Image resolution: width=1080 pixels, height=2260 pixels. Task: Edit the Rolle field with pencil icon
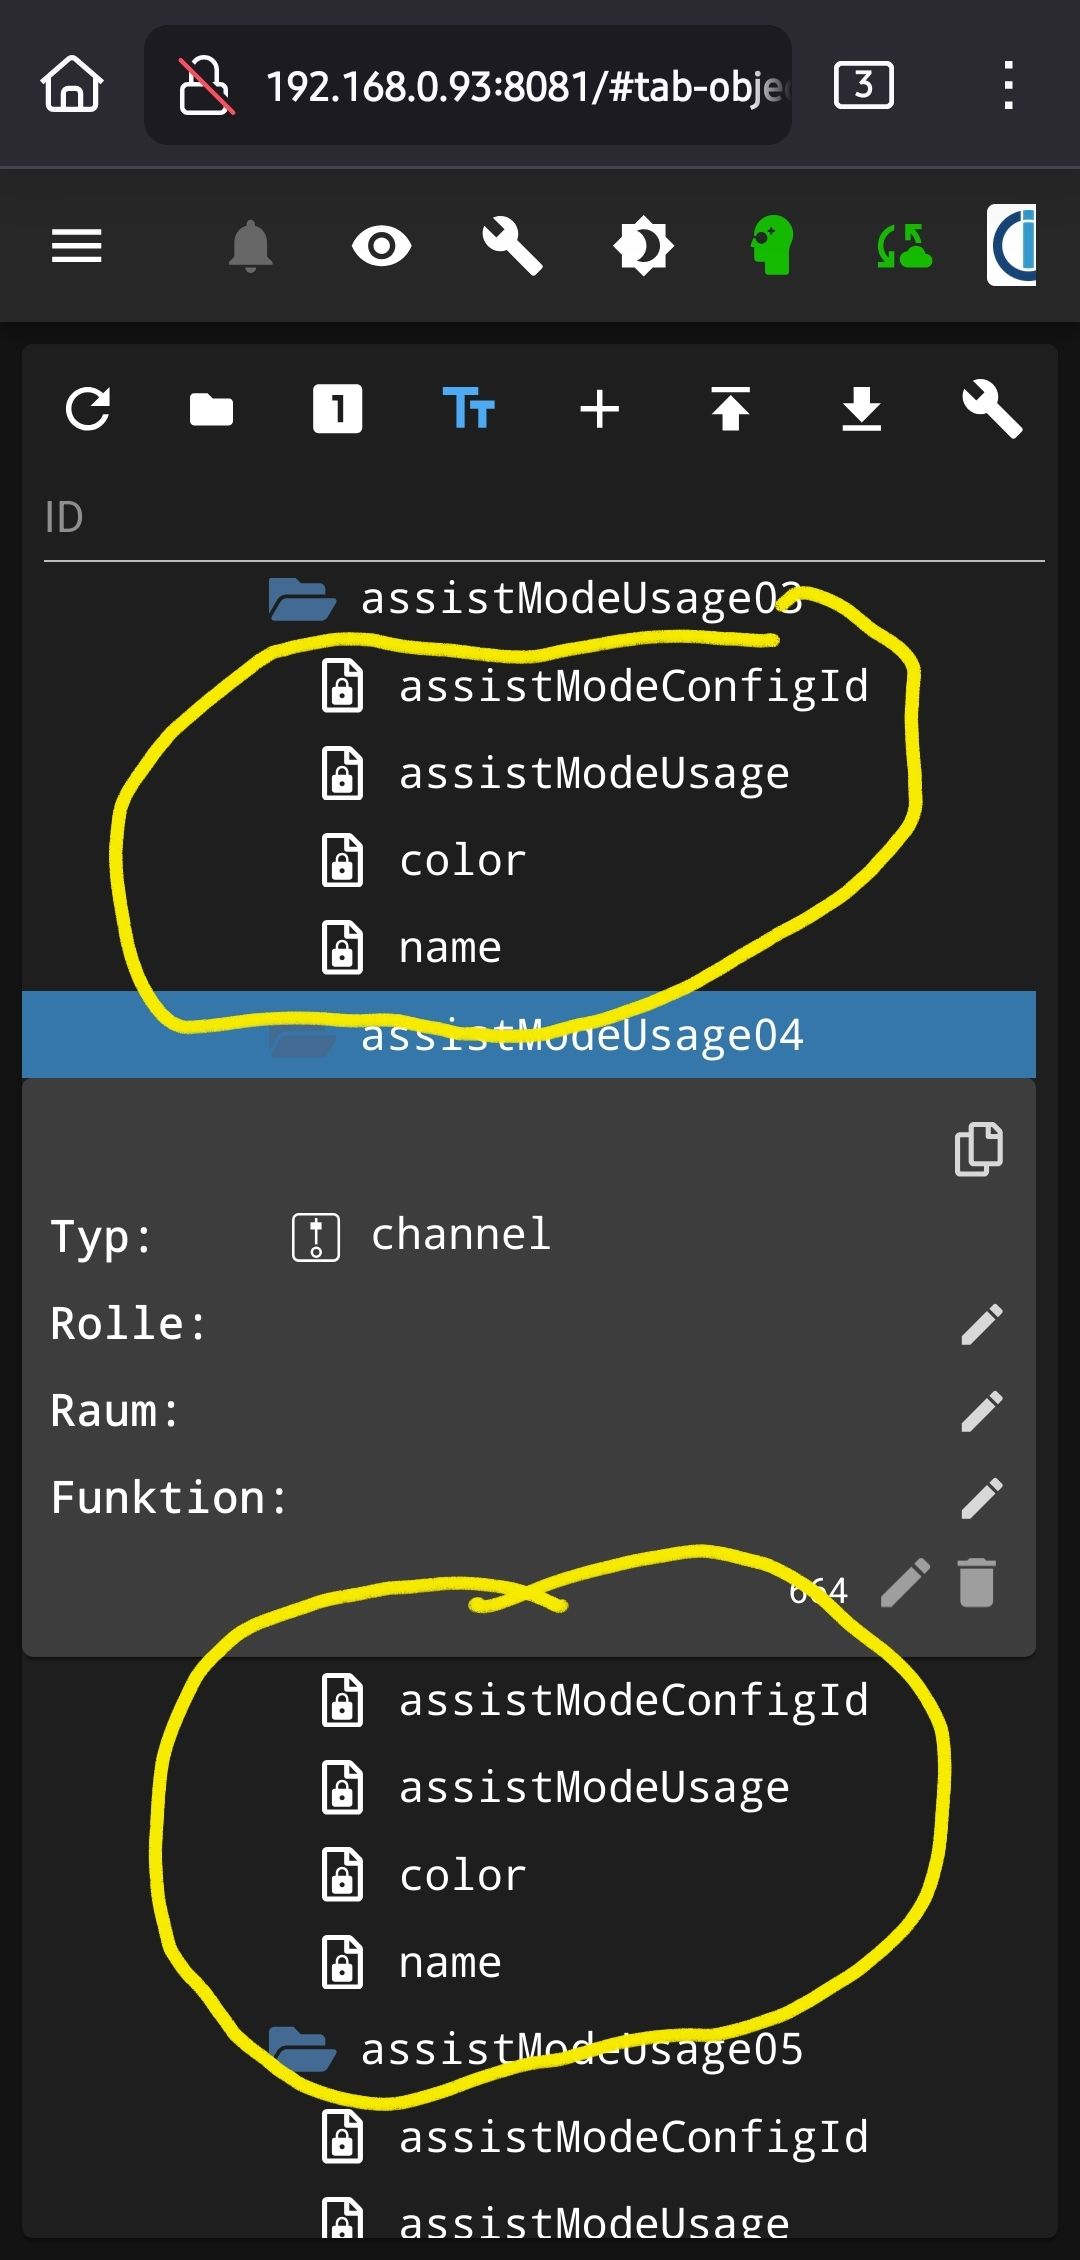coord(981,1324)
